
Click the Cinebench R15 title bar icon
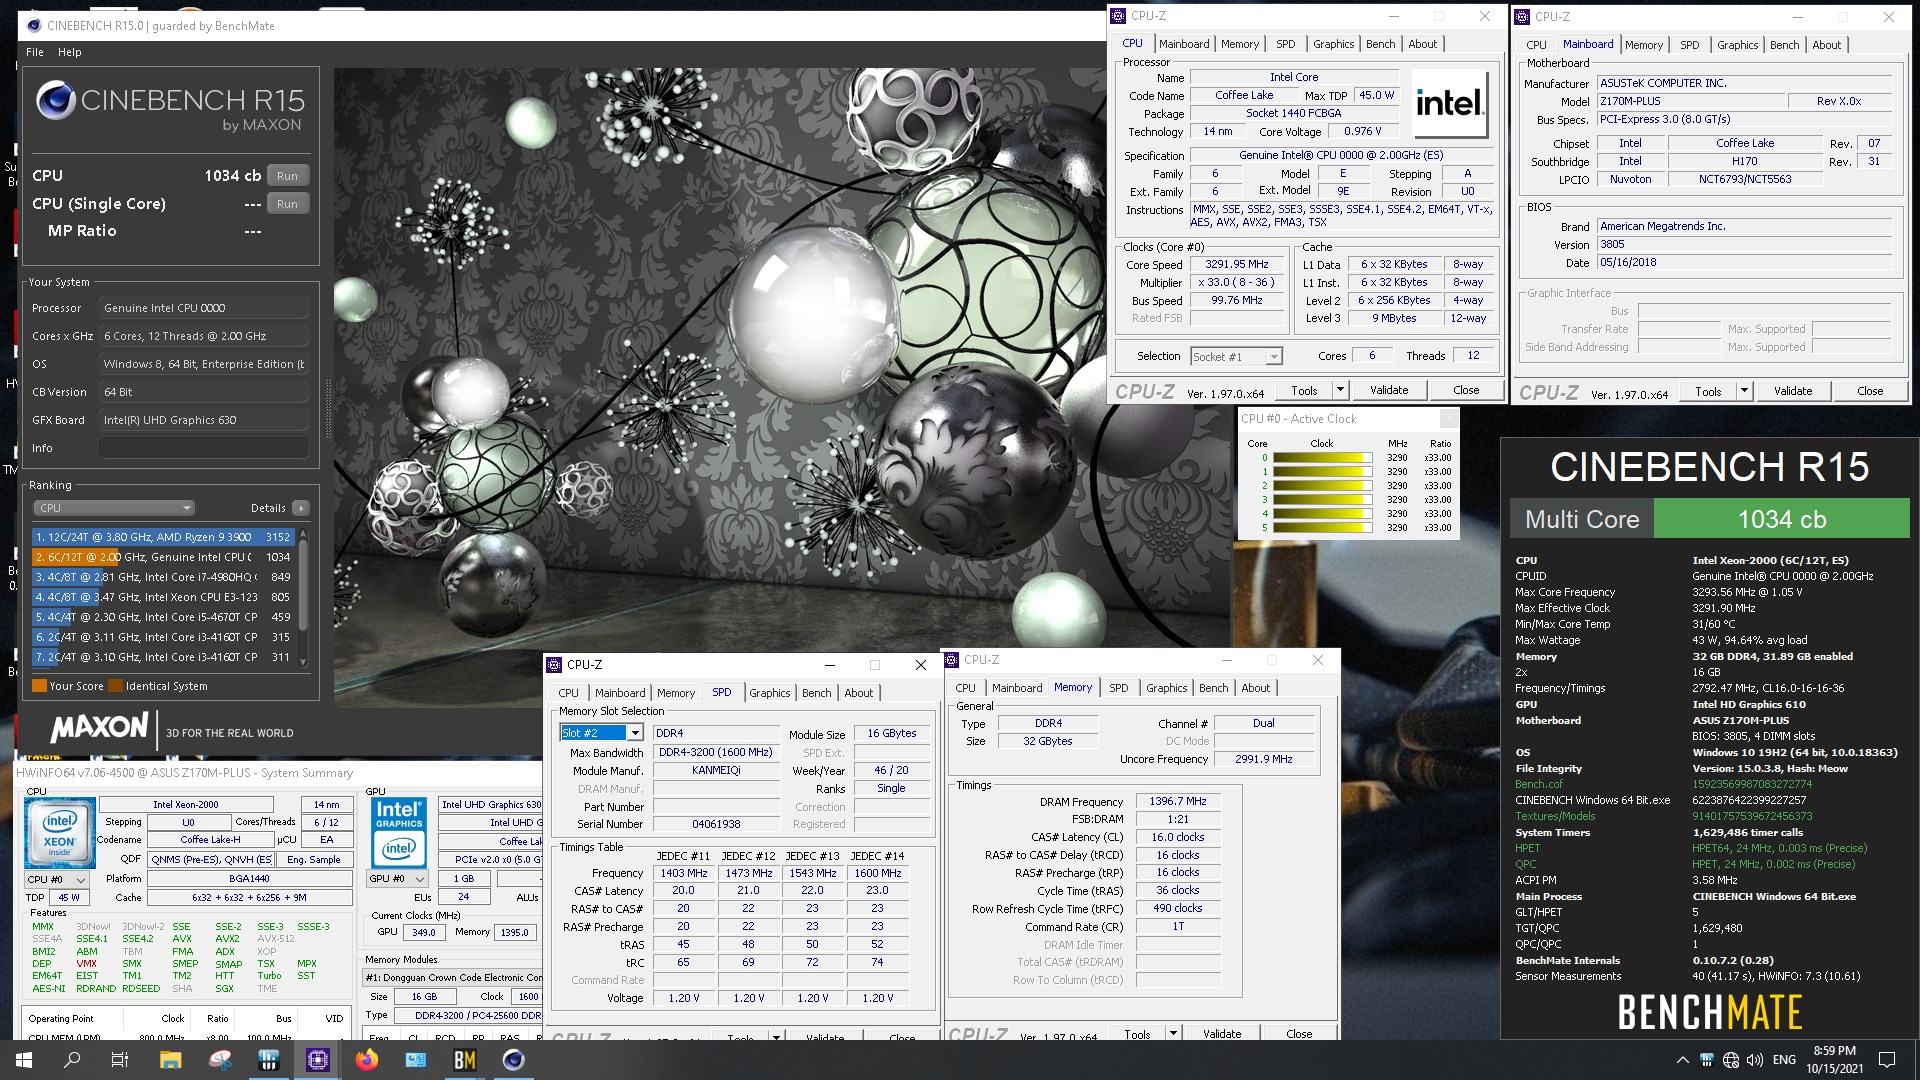pos(34,25)
